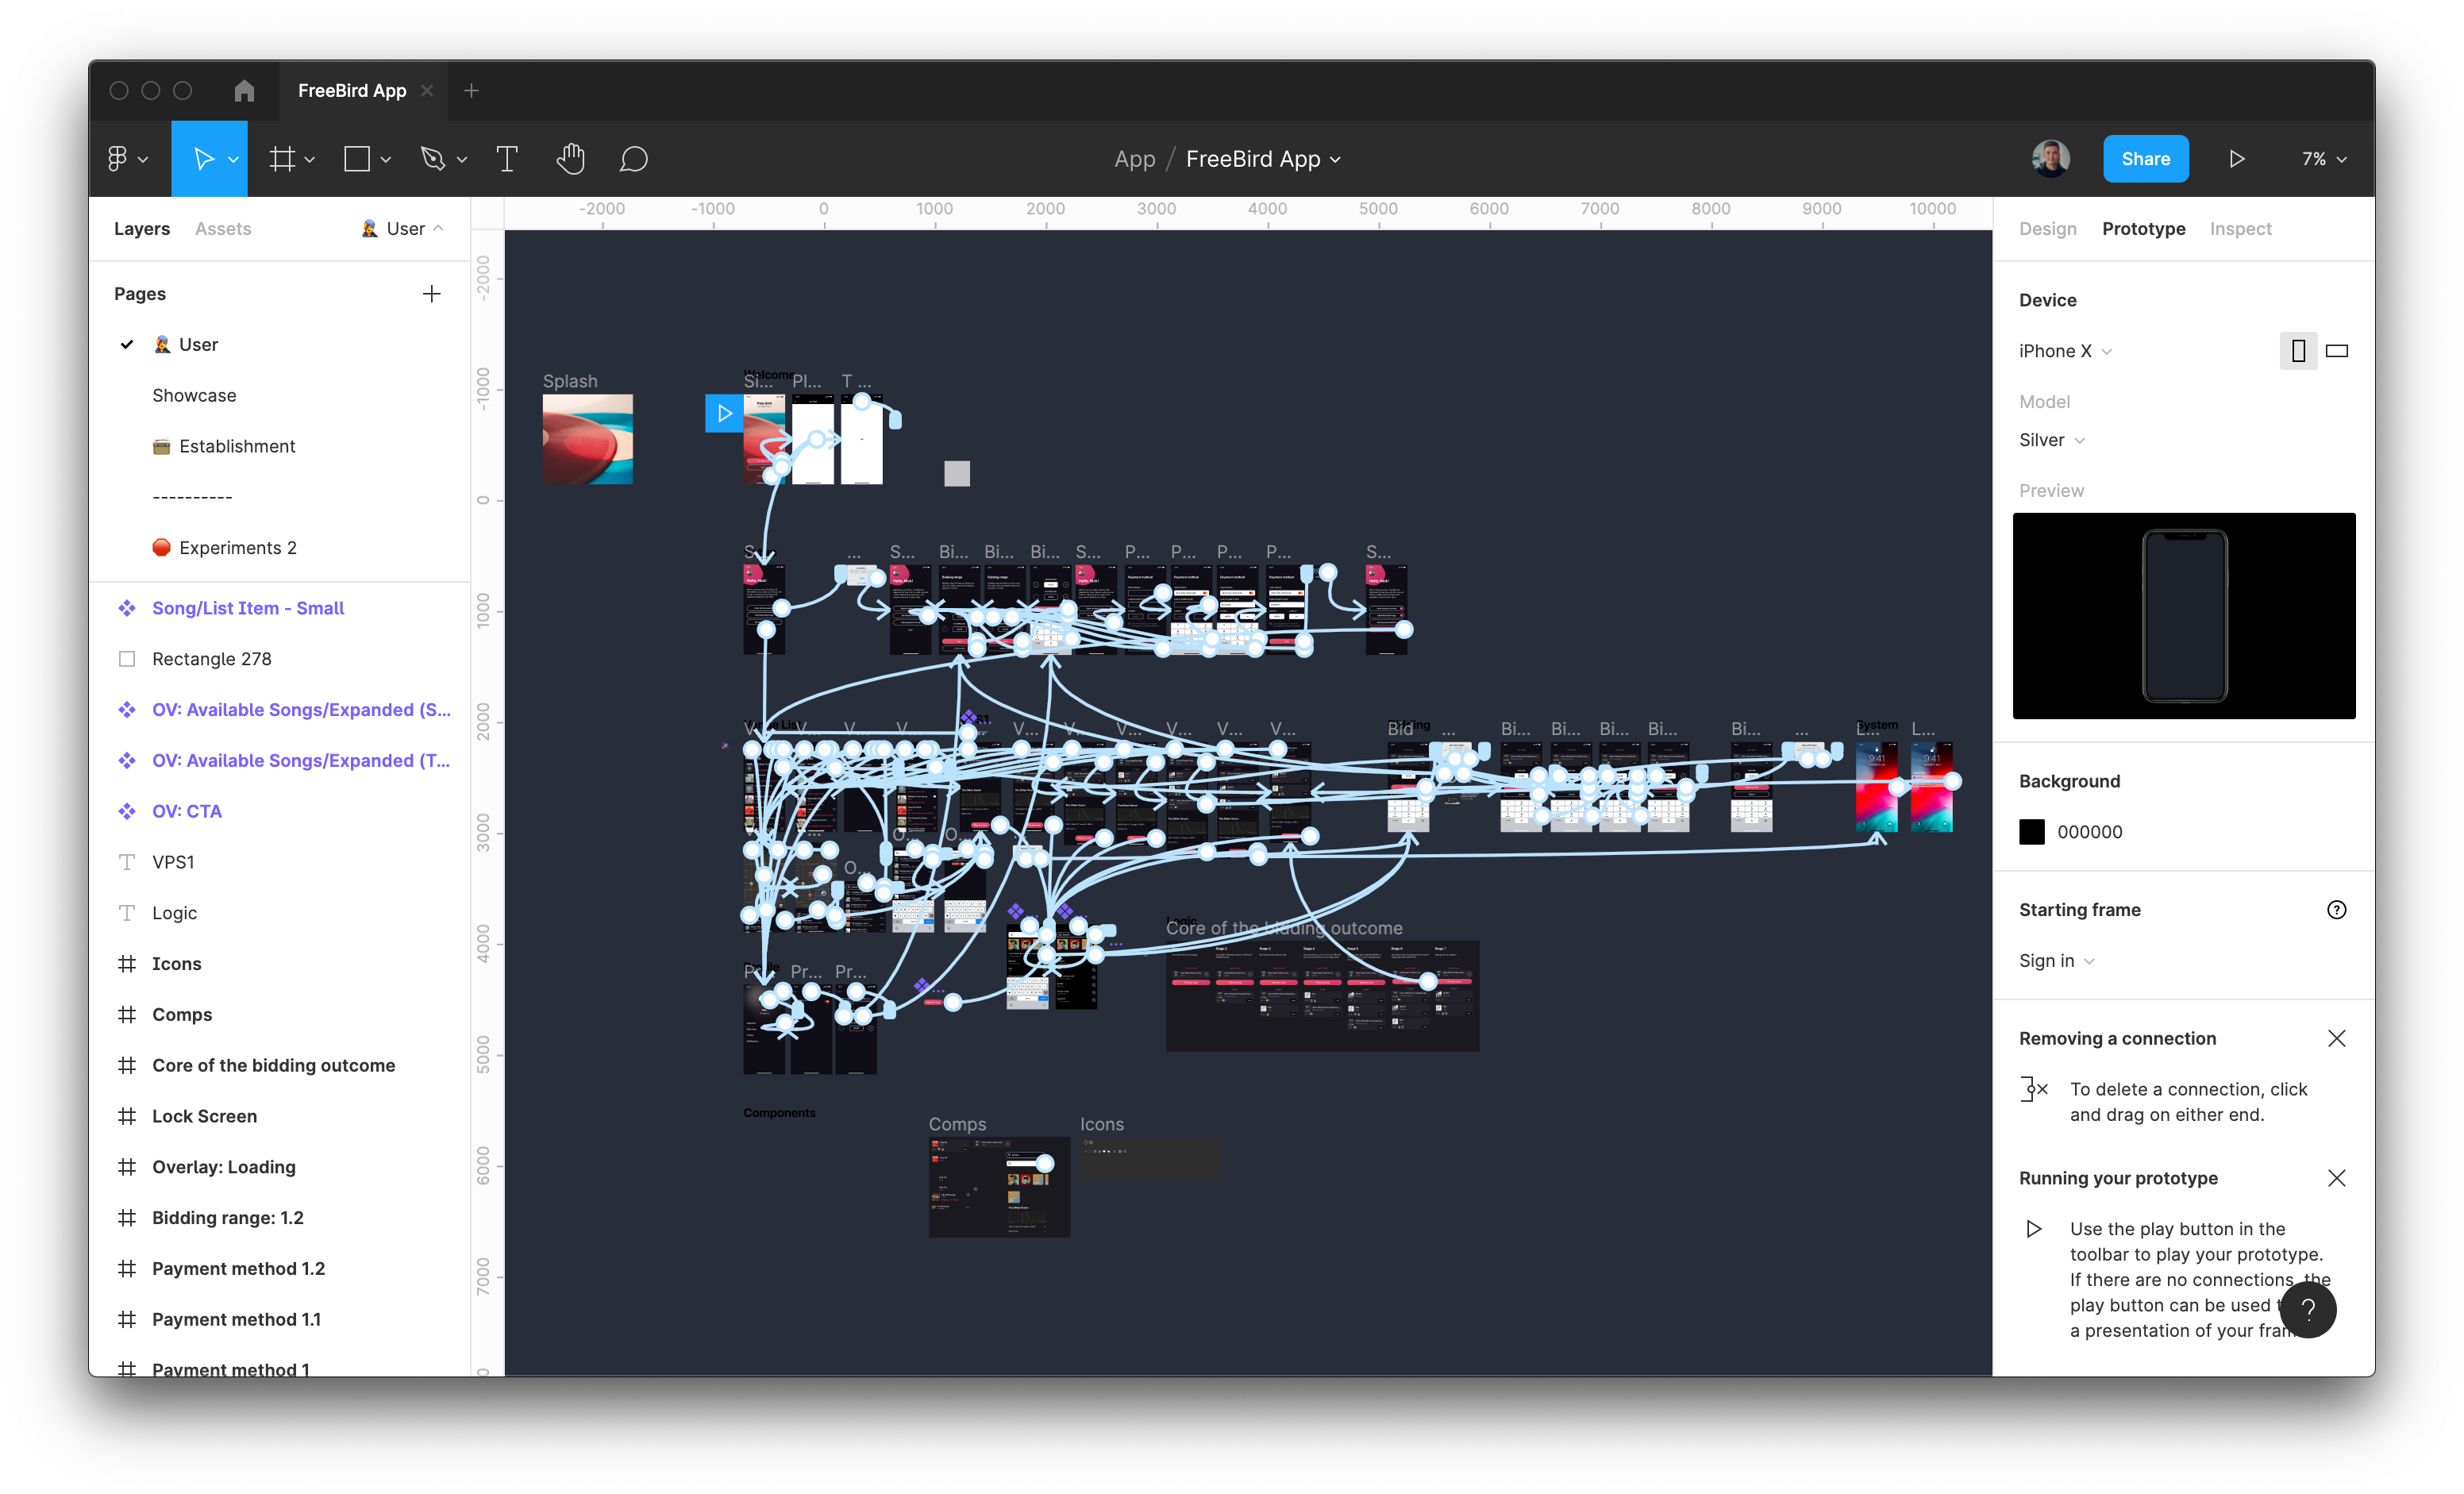
Task: Click the frame icon beside Comps layer
Action: [x=127, y=1014]
